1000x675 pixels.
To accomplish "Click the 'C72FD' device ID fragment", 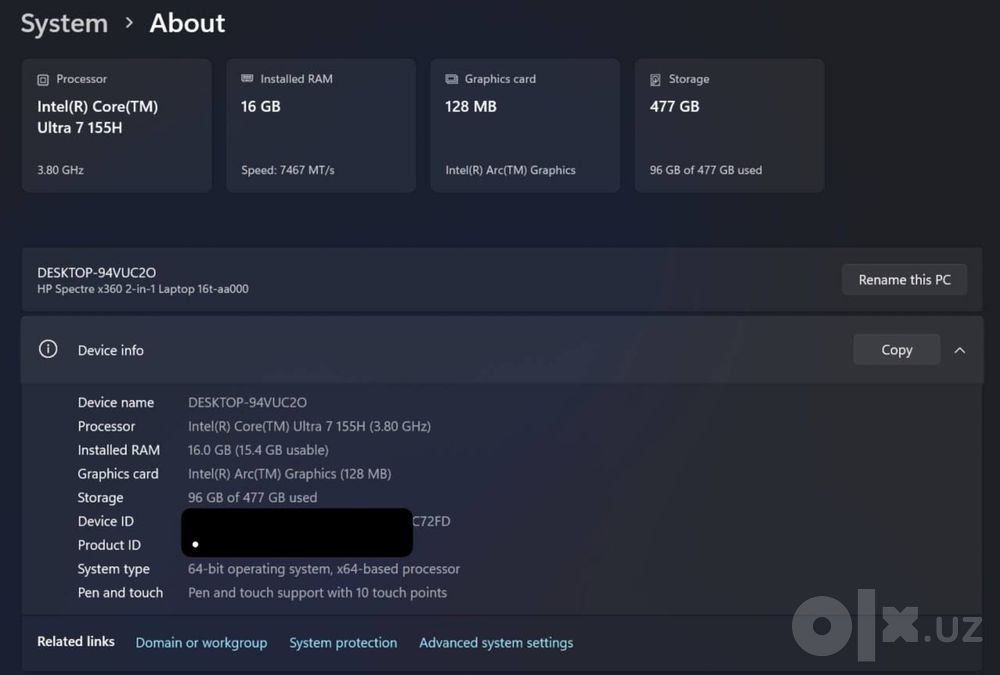I will [431, 521].
